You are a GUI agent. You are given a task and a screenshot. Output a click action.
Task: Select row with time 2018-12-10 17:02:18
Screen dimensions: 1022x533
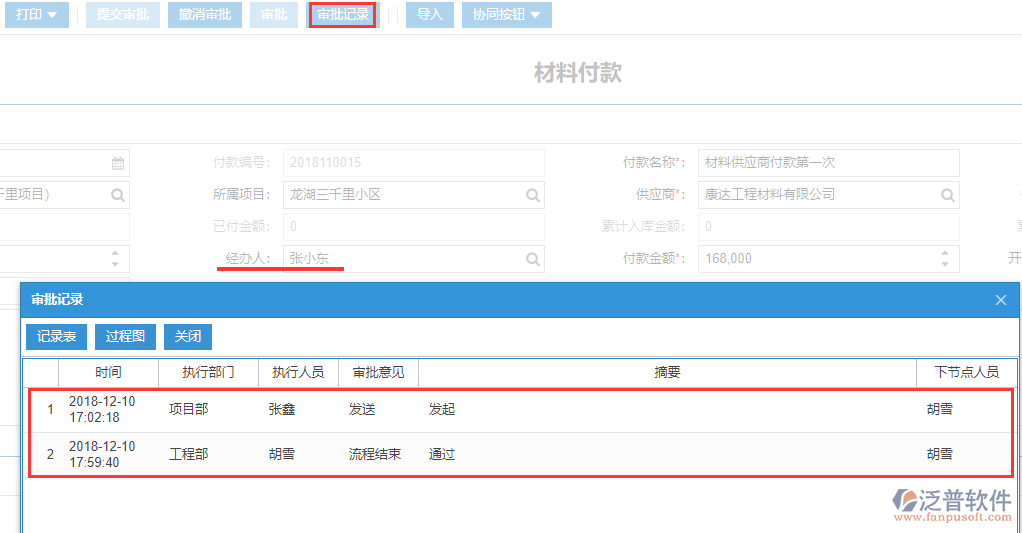pos(521,410)
